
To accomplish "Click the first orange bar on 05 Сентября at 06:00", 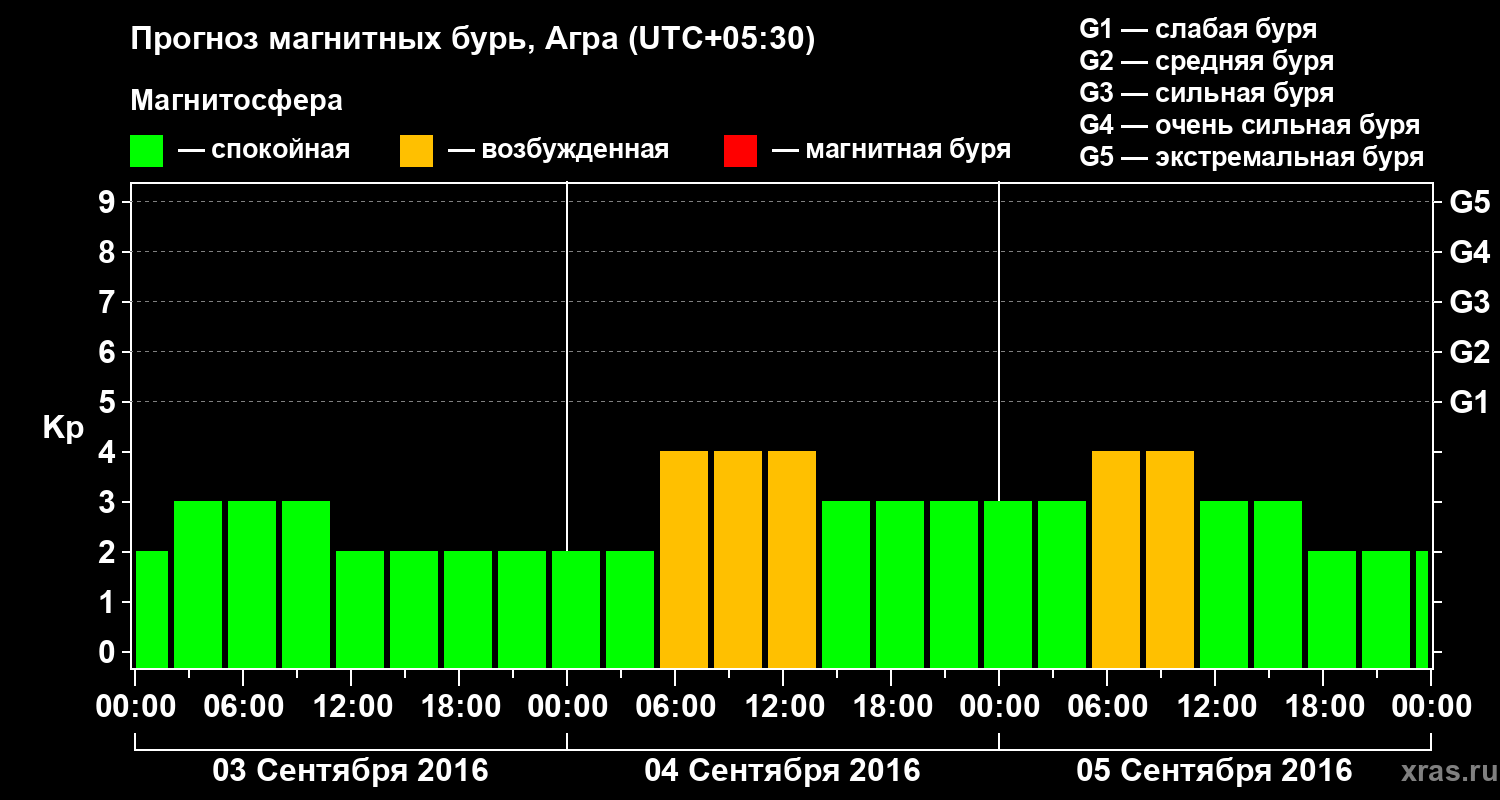I will pyautogui.click(x=1116, y=560).
